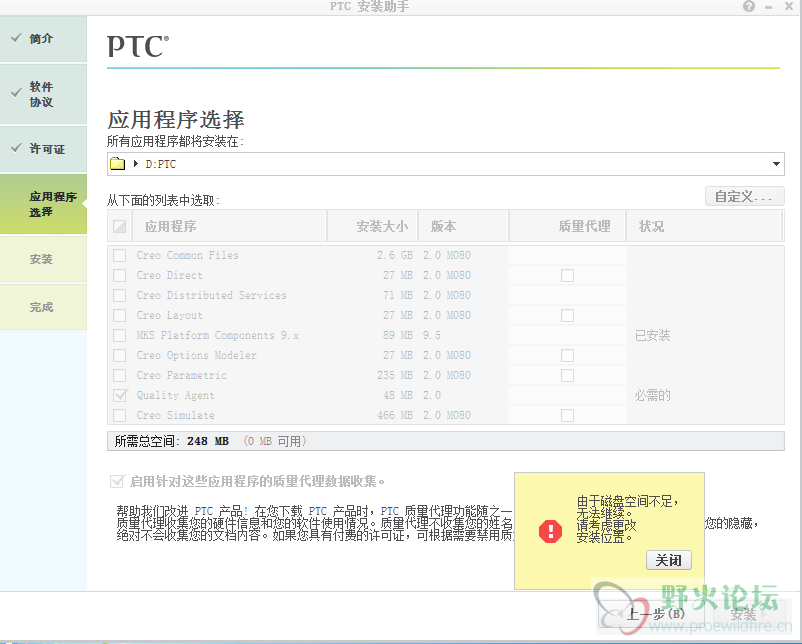This screenshot has width=802, height=644.
Task: Toggle quality agent box for Creo Parametric
Action: [567, 375]
